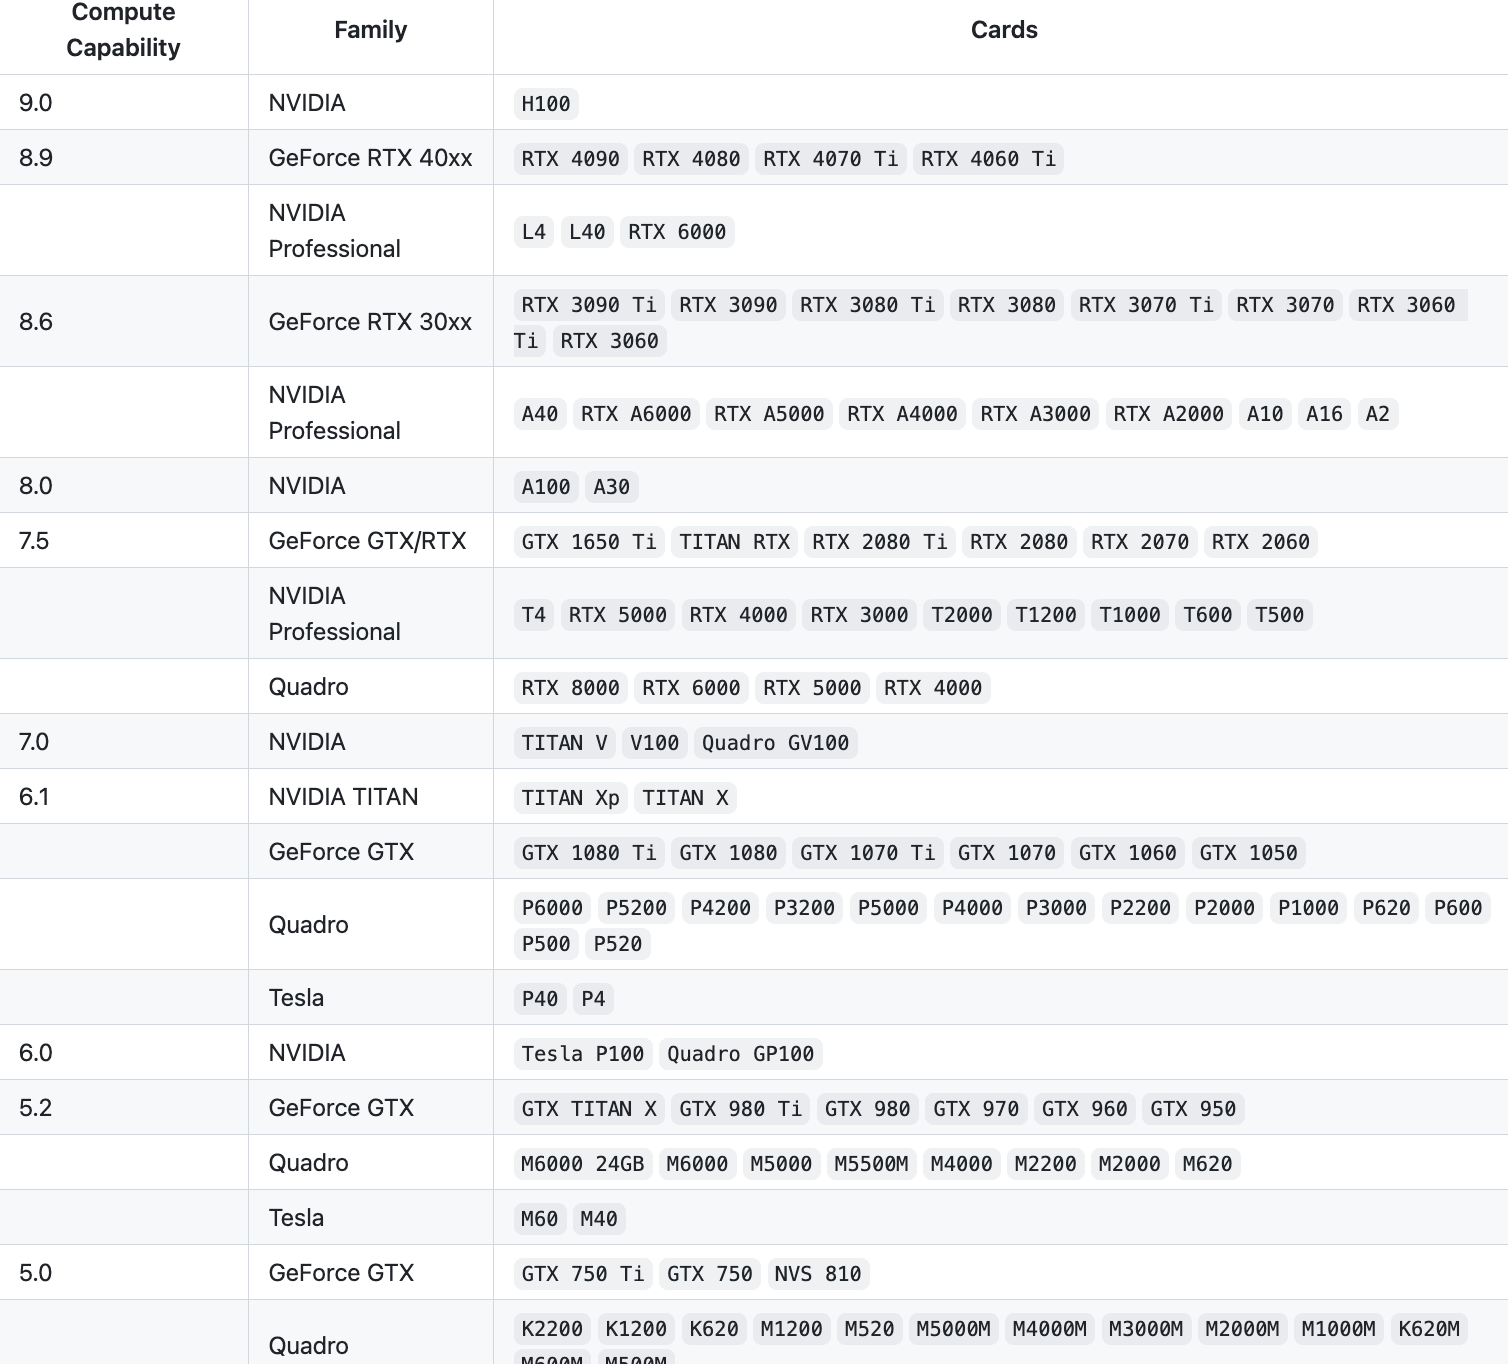The height and width of the screenshot is (1364, 1508).
Task: Select the TITAN Xp card tag
Action: 570,798
